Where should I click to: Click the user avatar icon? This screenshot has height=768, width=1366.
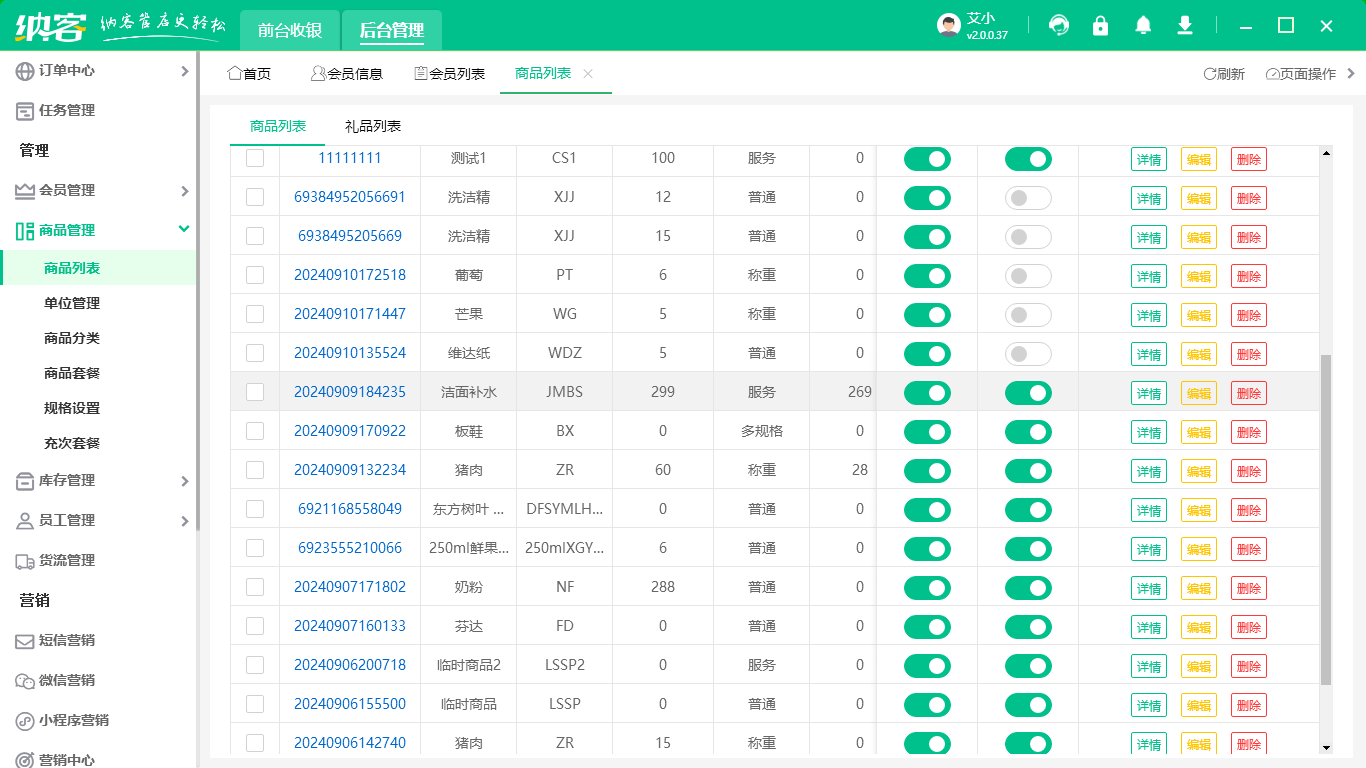[948, 26]
